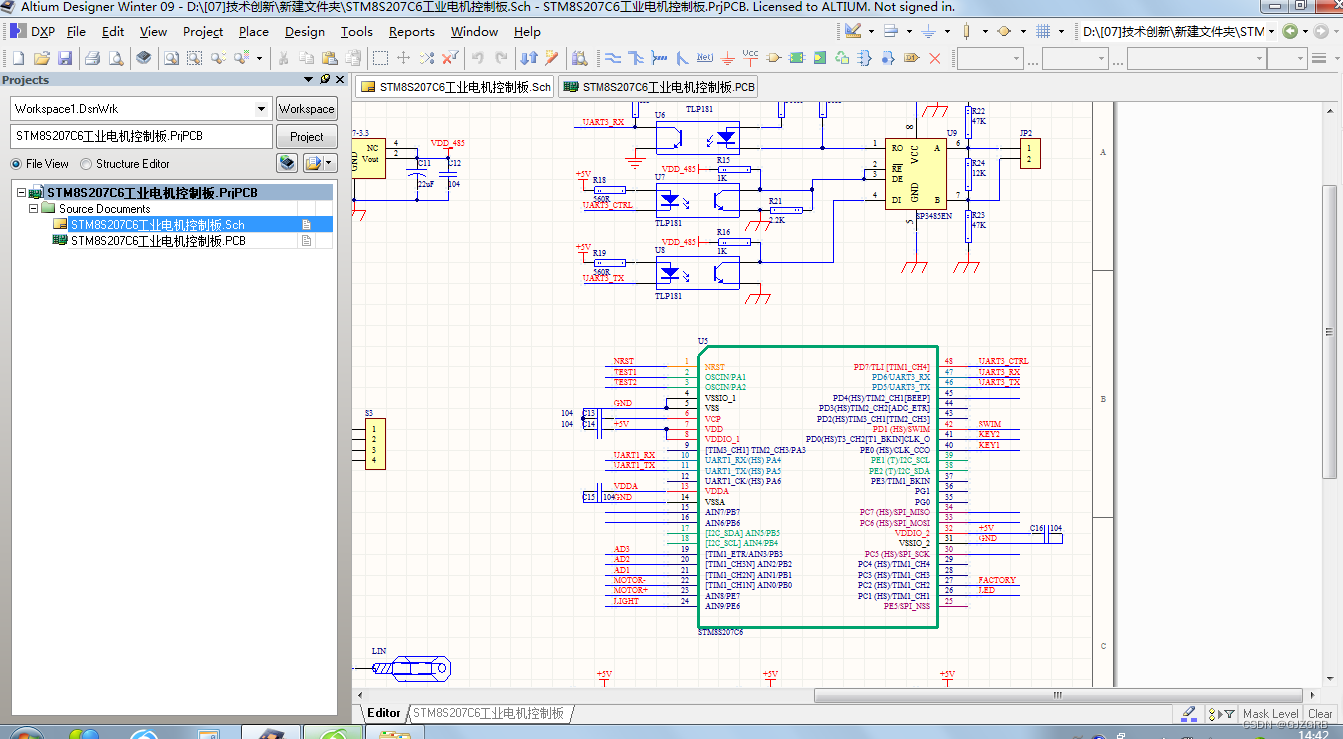Click the Redo arrow icon
Image resolution: width=1343 pixels, height=739 pixels.
(500, 58)
